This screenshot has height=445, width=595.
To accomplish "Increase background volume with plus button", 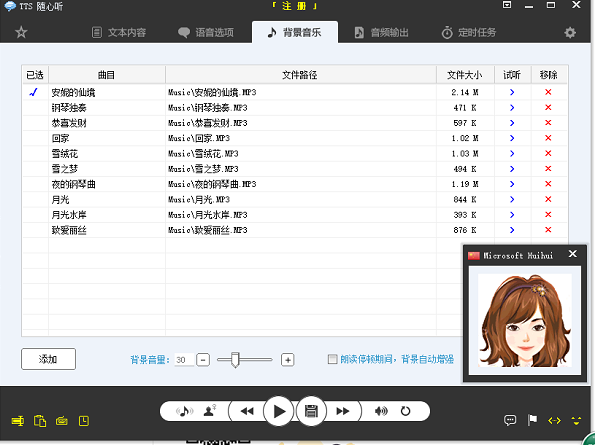I will [288, 360].
